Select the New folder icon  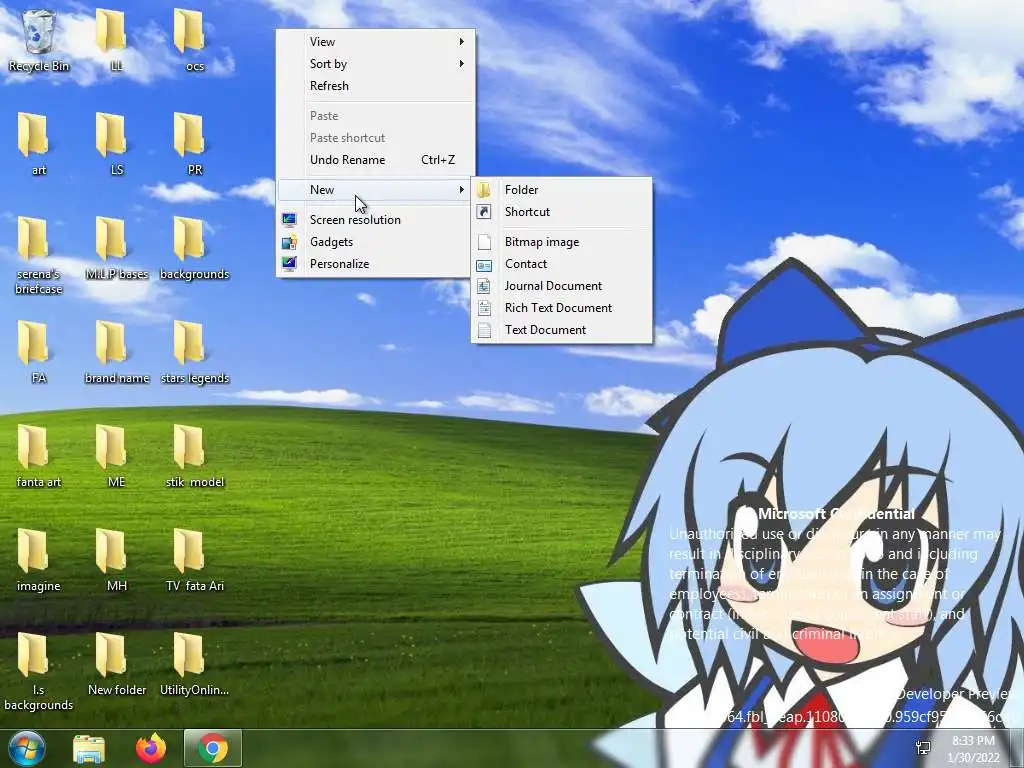tap(117, 664)
